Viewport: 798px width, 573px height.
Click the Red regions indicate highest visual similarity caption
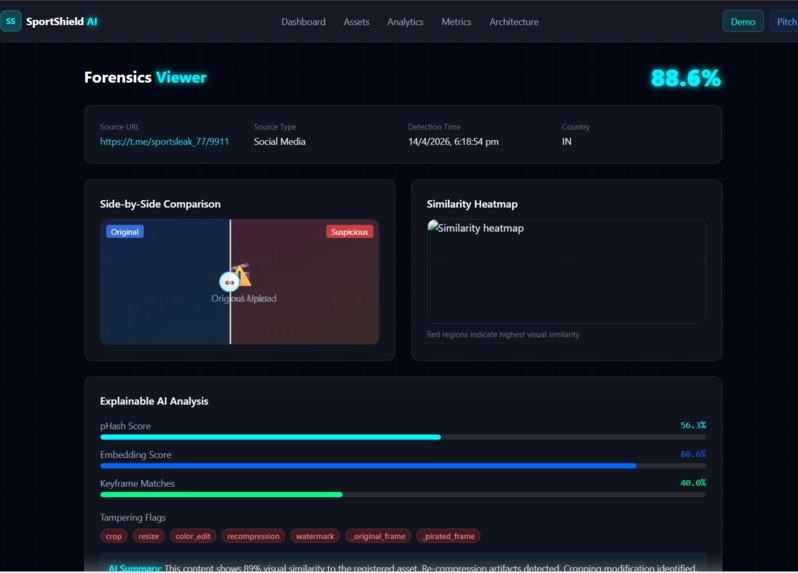[503, 334]
